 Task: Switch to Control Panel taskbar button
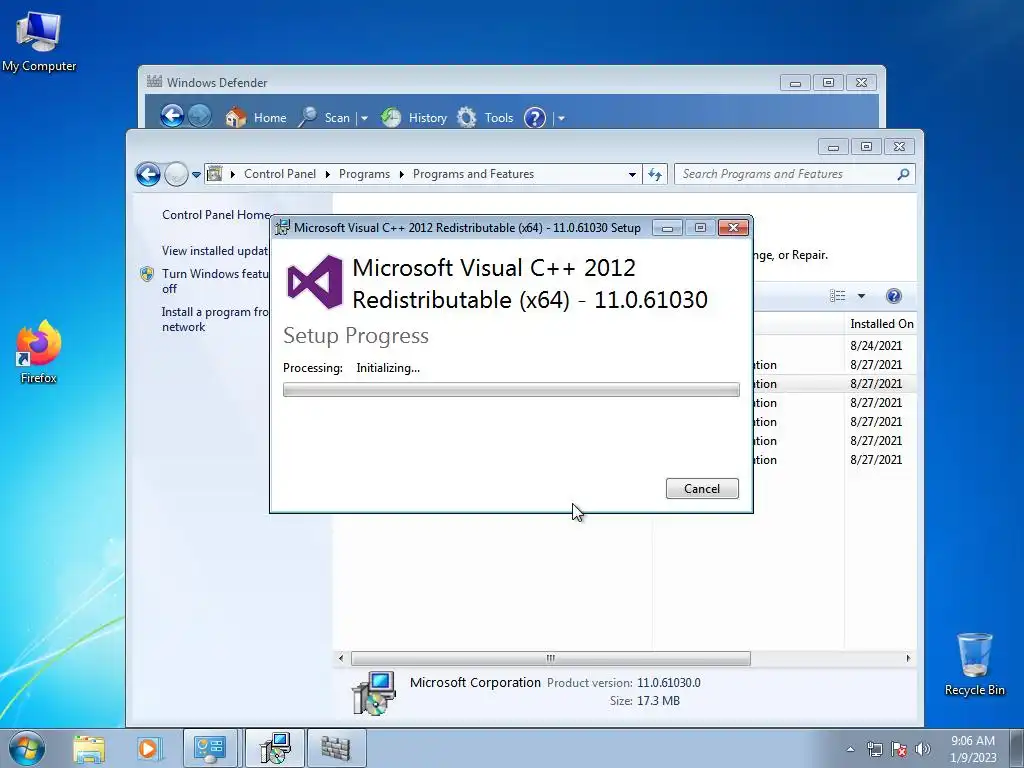210,748
